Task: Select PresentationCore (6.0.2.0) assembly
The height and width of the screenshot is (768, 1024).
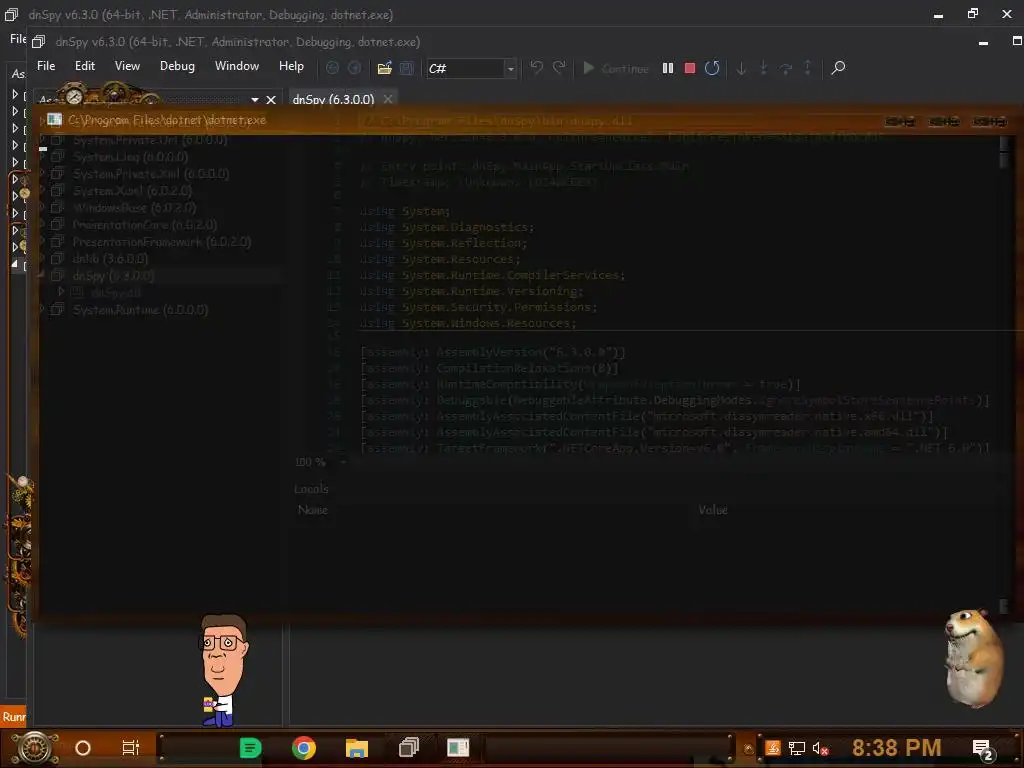Action: coord(145,225)
